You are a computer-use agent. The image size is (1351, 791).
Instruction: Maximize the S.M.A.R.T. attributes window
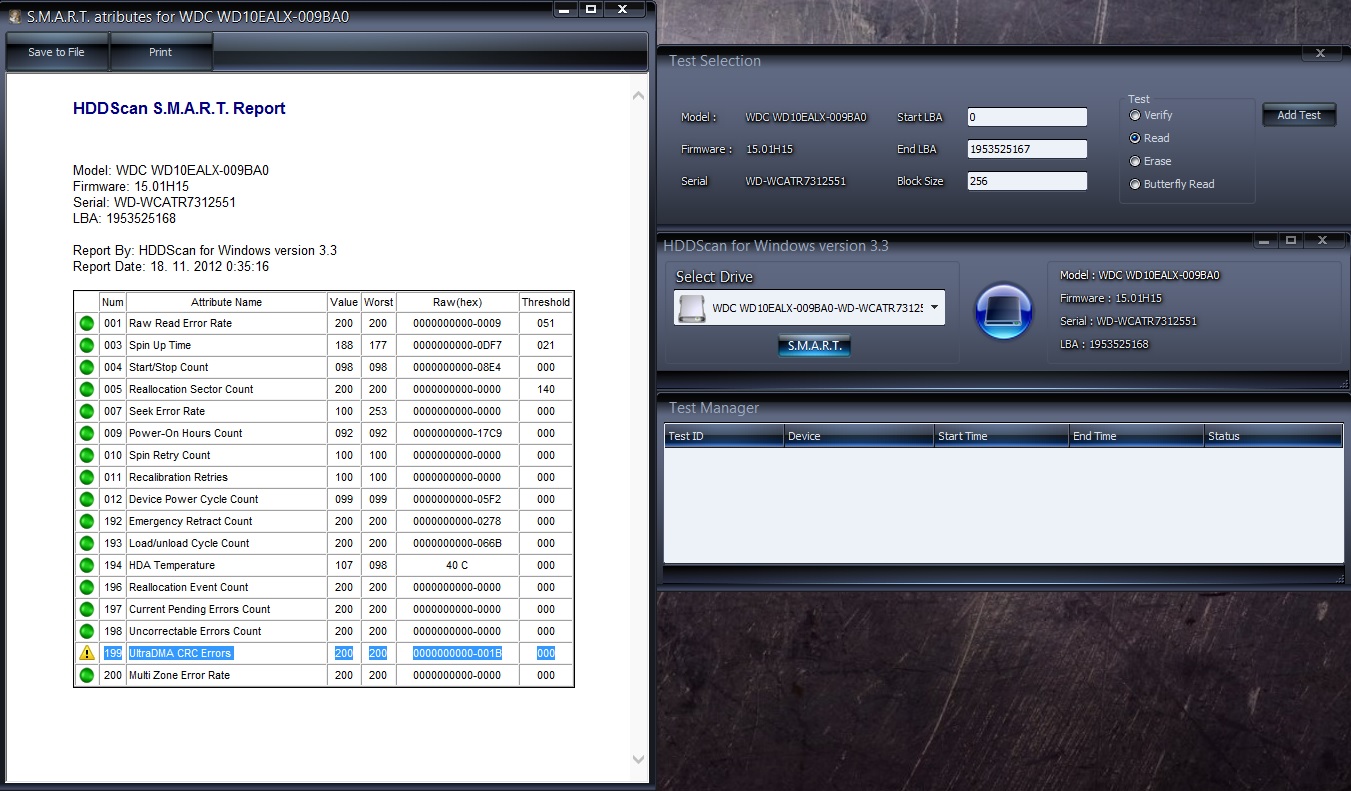pos(591,9)
